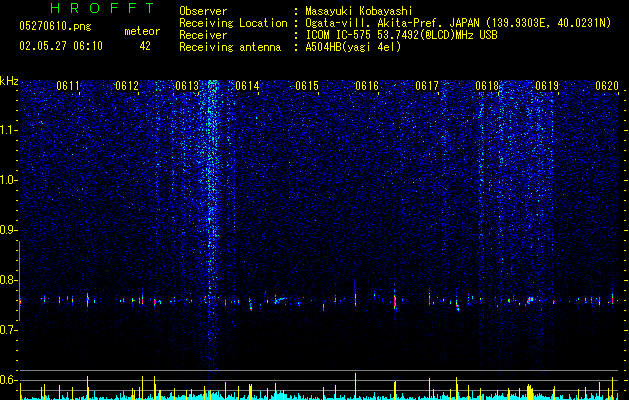Click the Receiving antenna field label

pos(230,47)
